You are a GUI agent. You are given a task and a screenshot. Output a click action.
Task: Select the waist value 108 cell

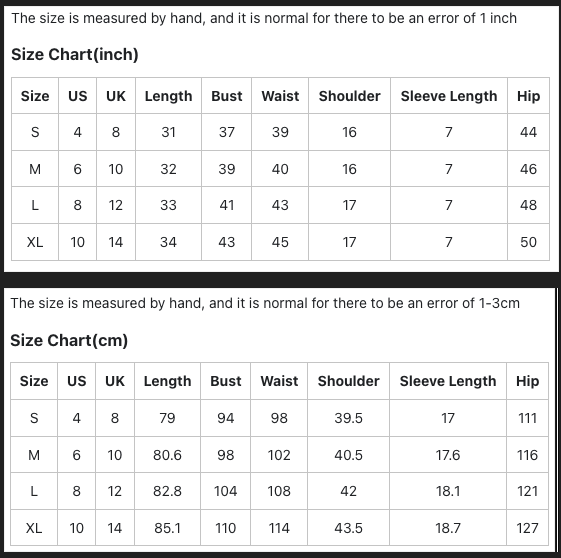[x=279, y=491]
